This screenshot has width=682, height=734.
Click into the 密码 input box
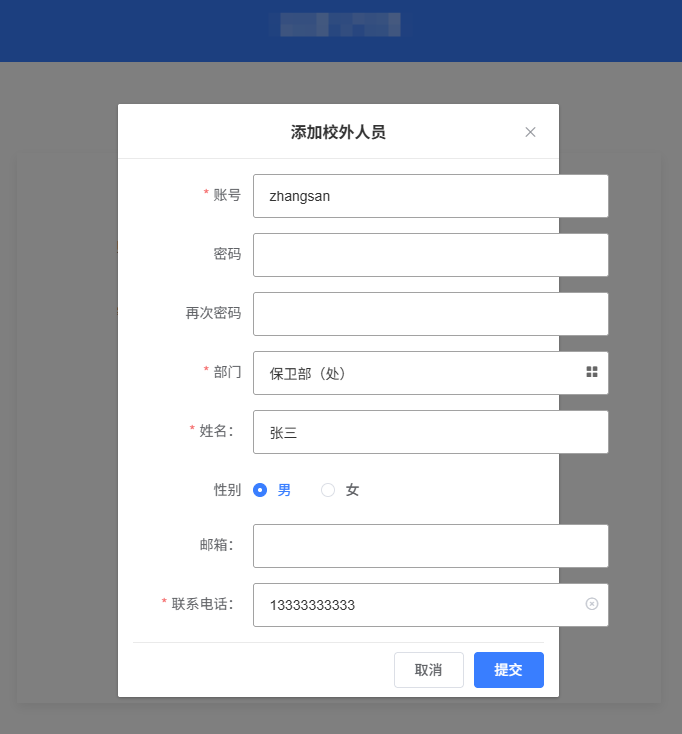click(x=431, y=255)
